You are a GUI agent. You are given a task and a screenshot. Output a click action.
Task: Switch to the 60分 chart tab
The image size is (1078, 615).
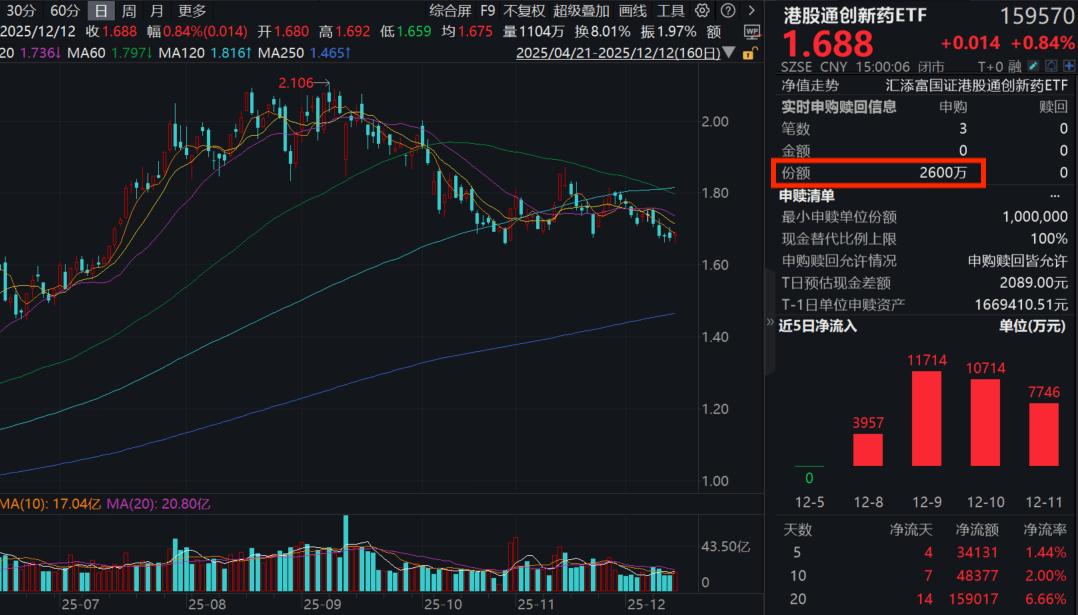tap(65, 11)
